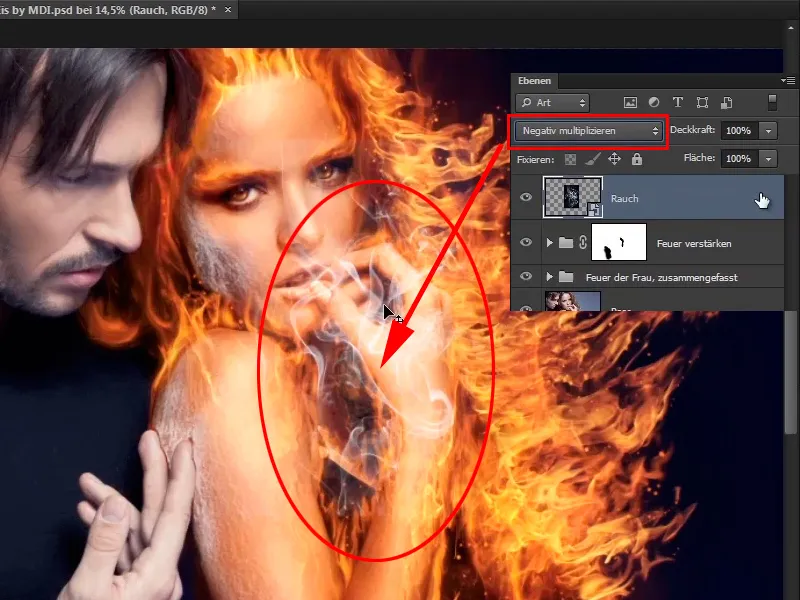Select Feuer der Frau, zusammengefasst name
The width and height of the screenshot is (800, 600).
click(x=661, y=278)
